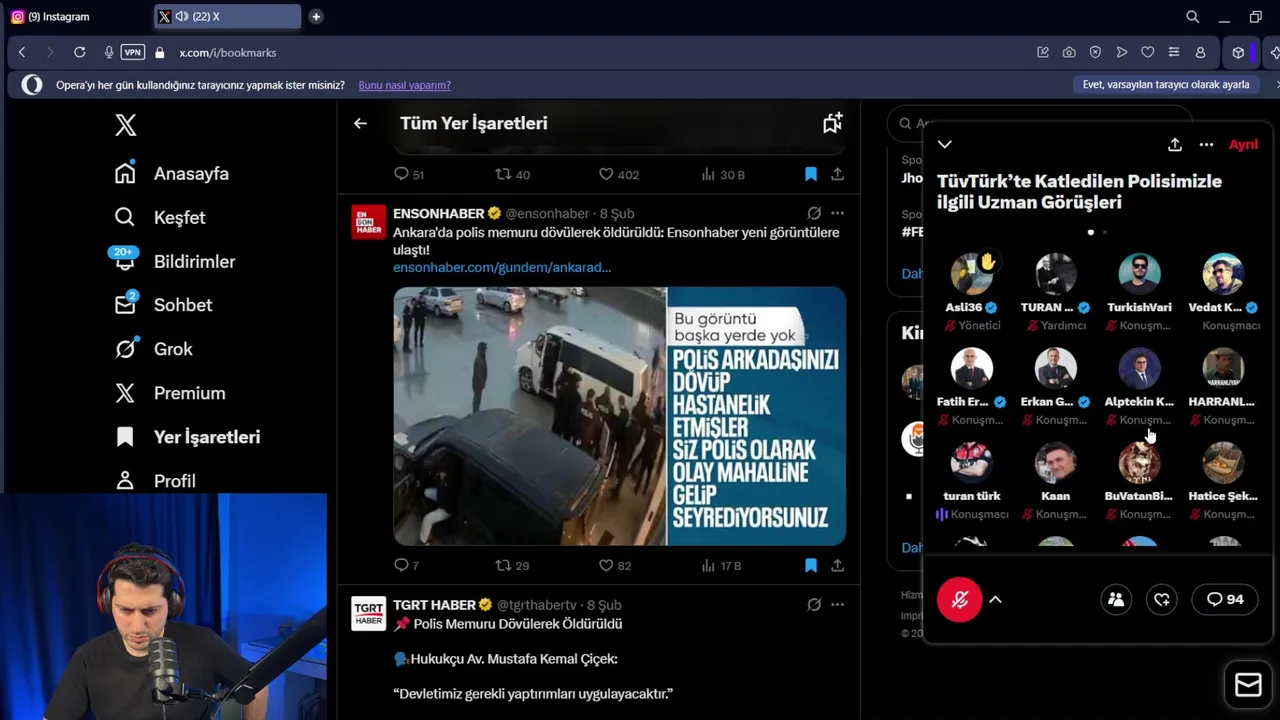Image resolution: width=1280 pixels, height=720 pixels.
Task: Open Sohbet messages
Action: [162, 305]
